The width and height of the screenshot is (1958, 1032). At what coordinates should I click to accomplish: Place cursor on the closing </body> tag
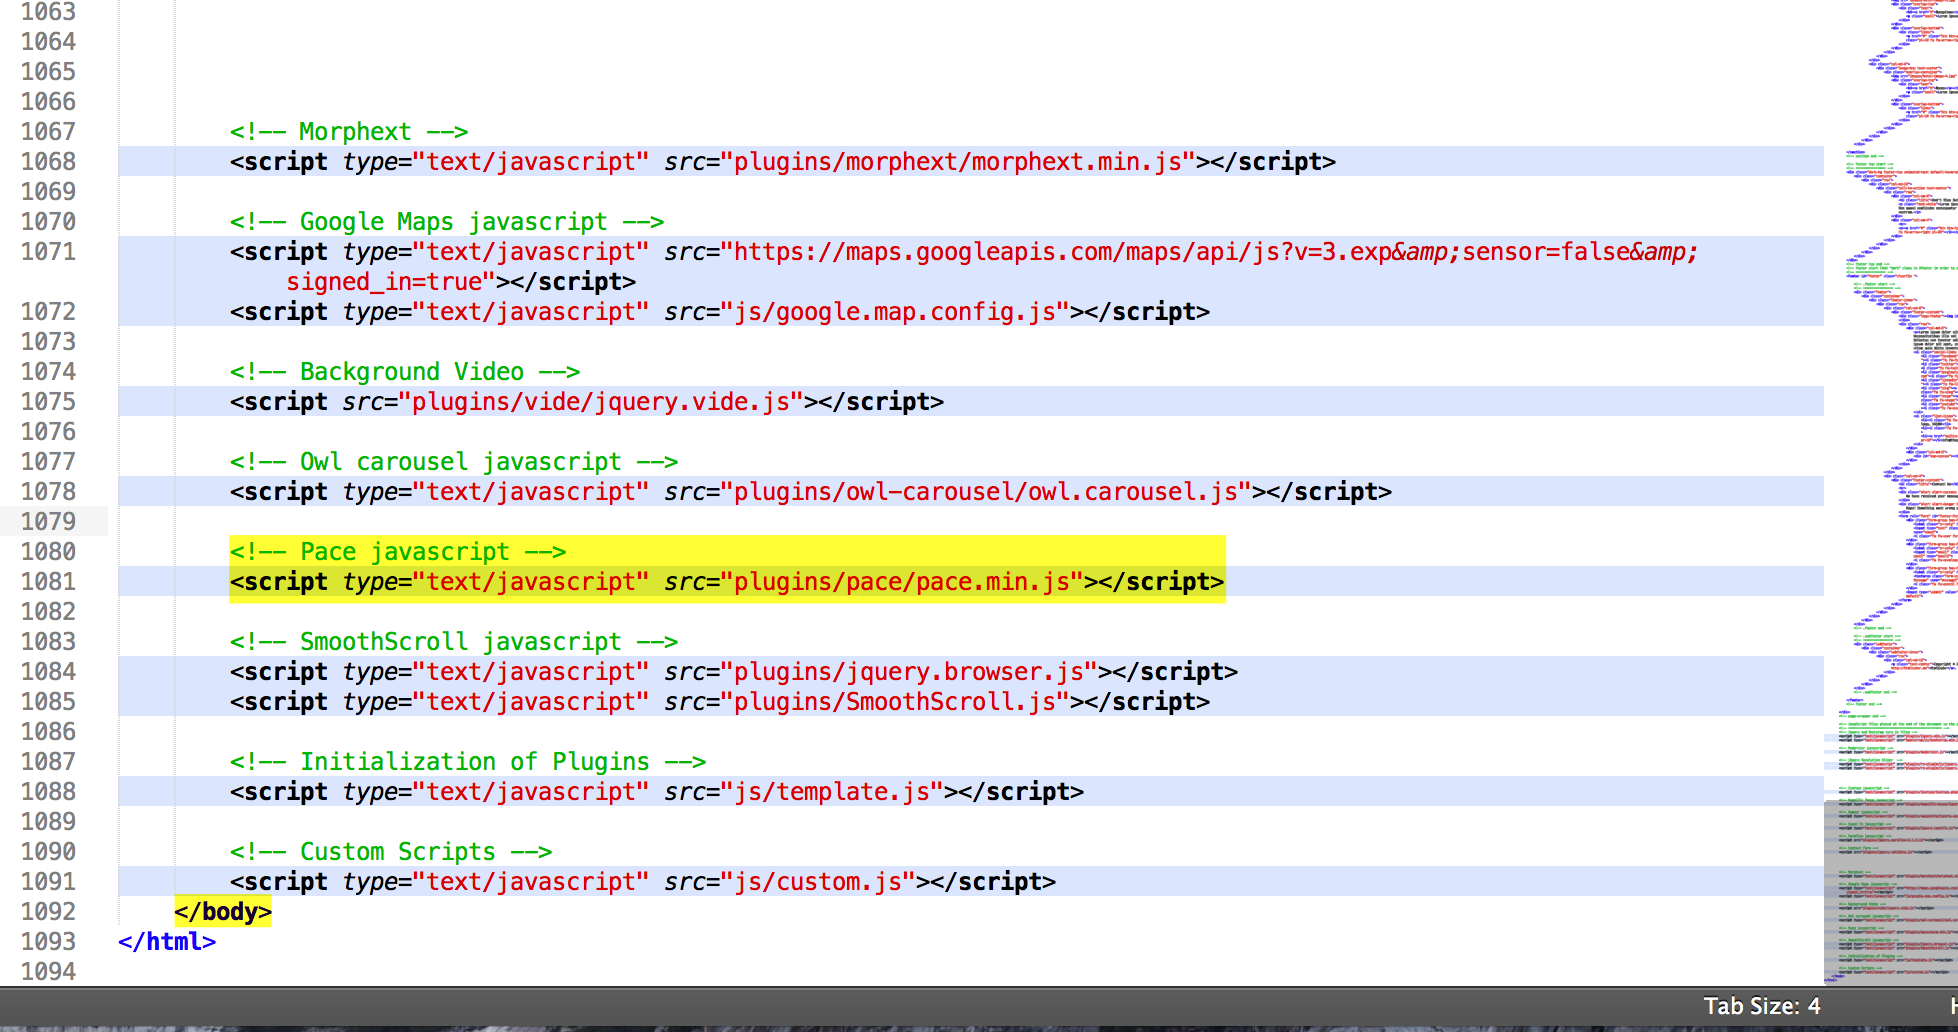pyautogui.click(x=223, y=911)
